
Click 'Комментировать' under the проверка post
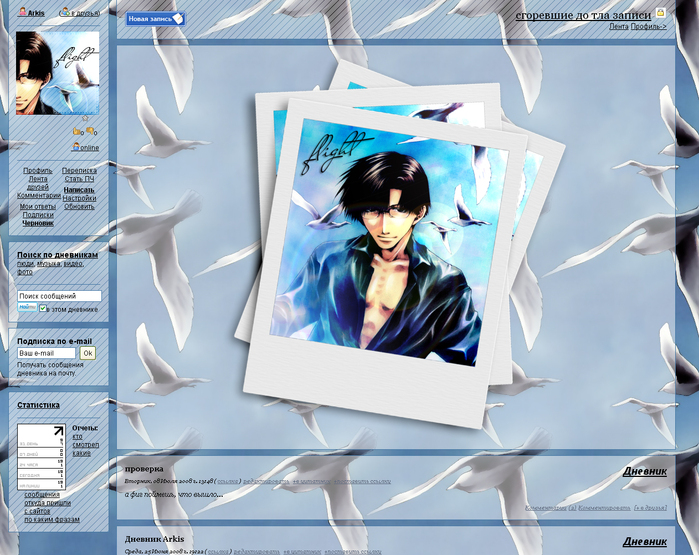tap(604, 508)
